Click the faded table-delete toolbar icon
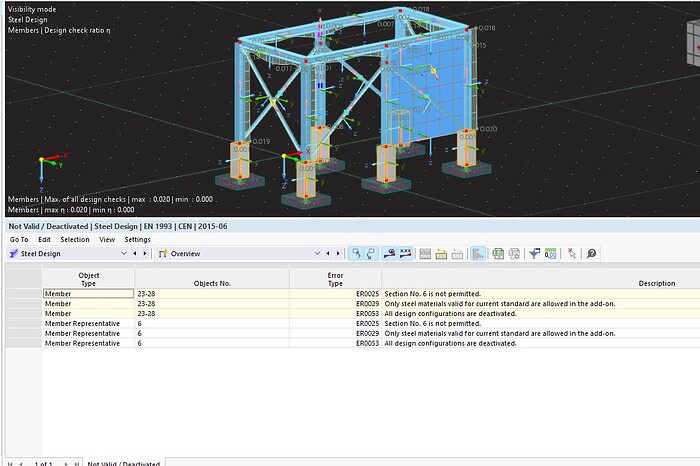The width and height of the screenshot is (700, 466). [x=457, y=254]
